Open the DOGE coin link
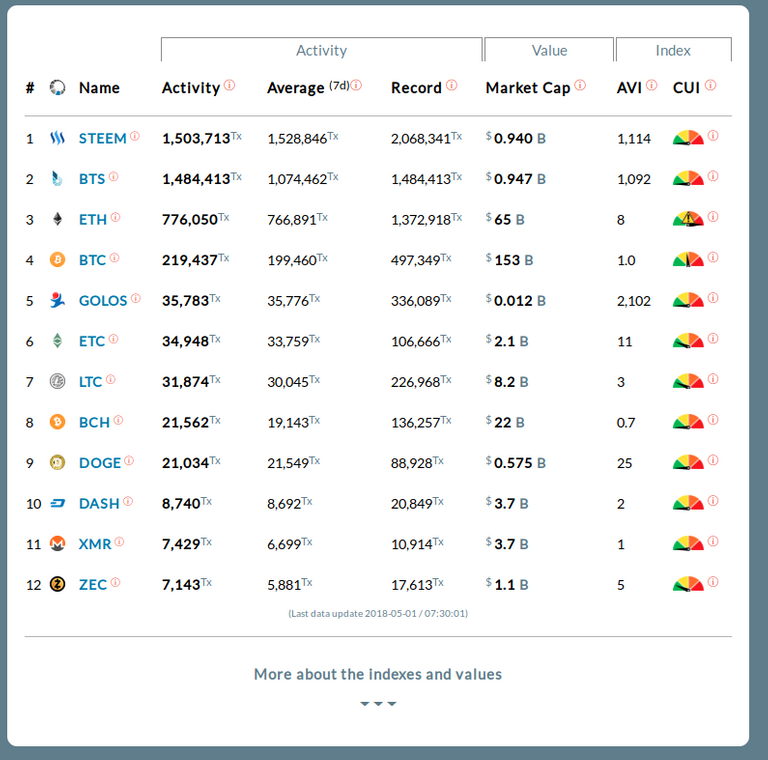The height and width of the screenshot is (760, 768). (100, 463)
